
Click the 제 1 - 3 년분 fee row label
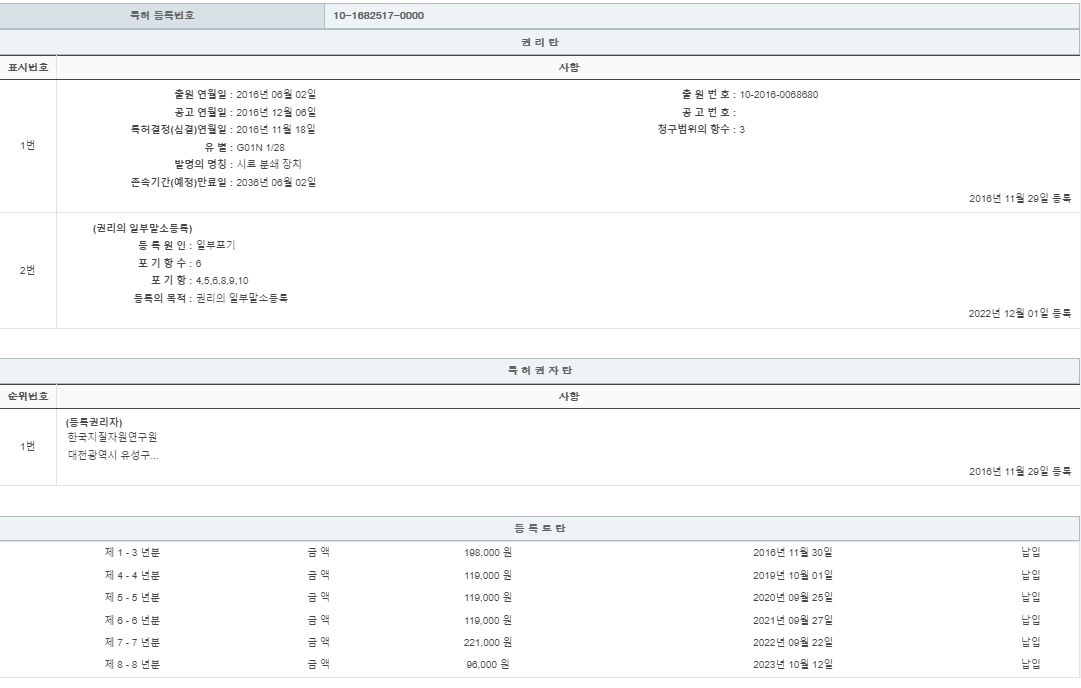pyautogui.click(x=132, y=551)
